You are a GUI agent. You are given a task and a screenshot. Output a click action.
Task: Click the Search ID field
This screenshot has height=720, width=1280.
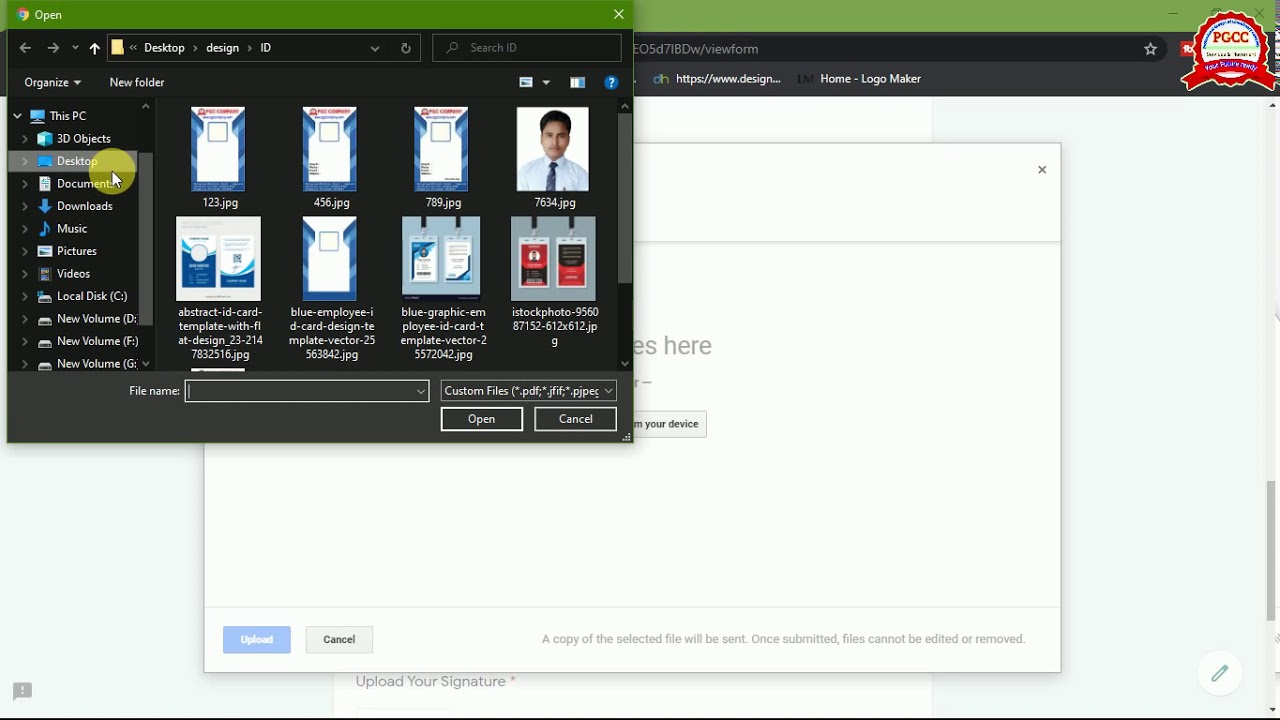click(x=527, y=48)
